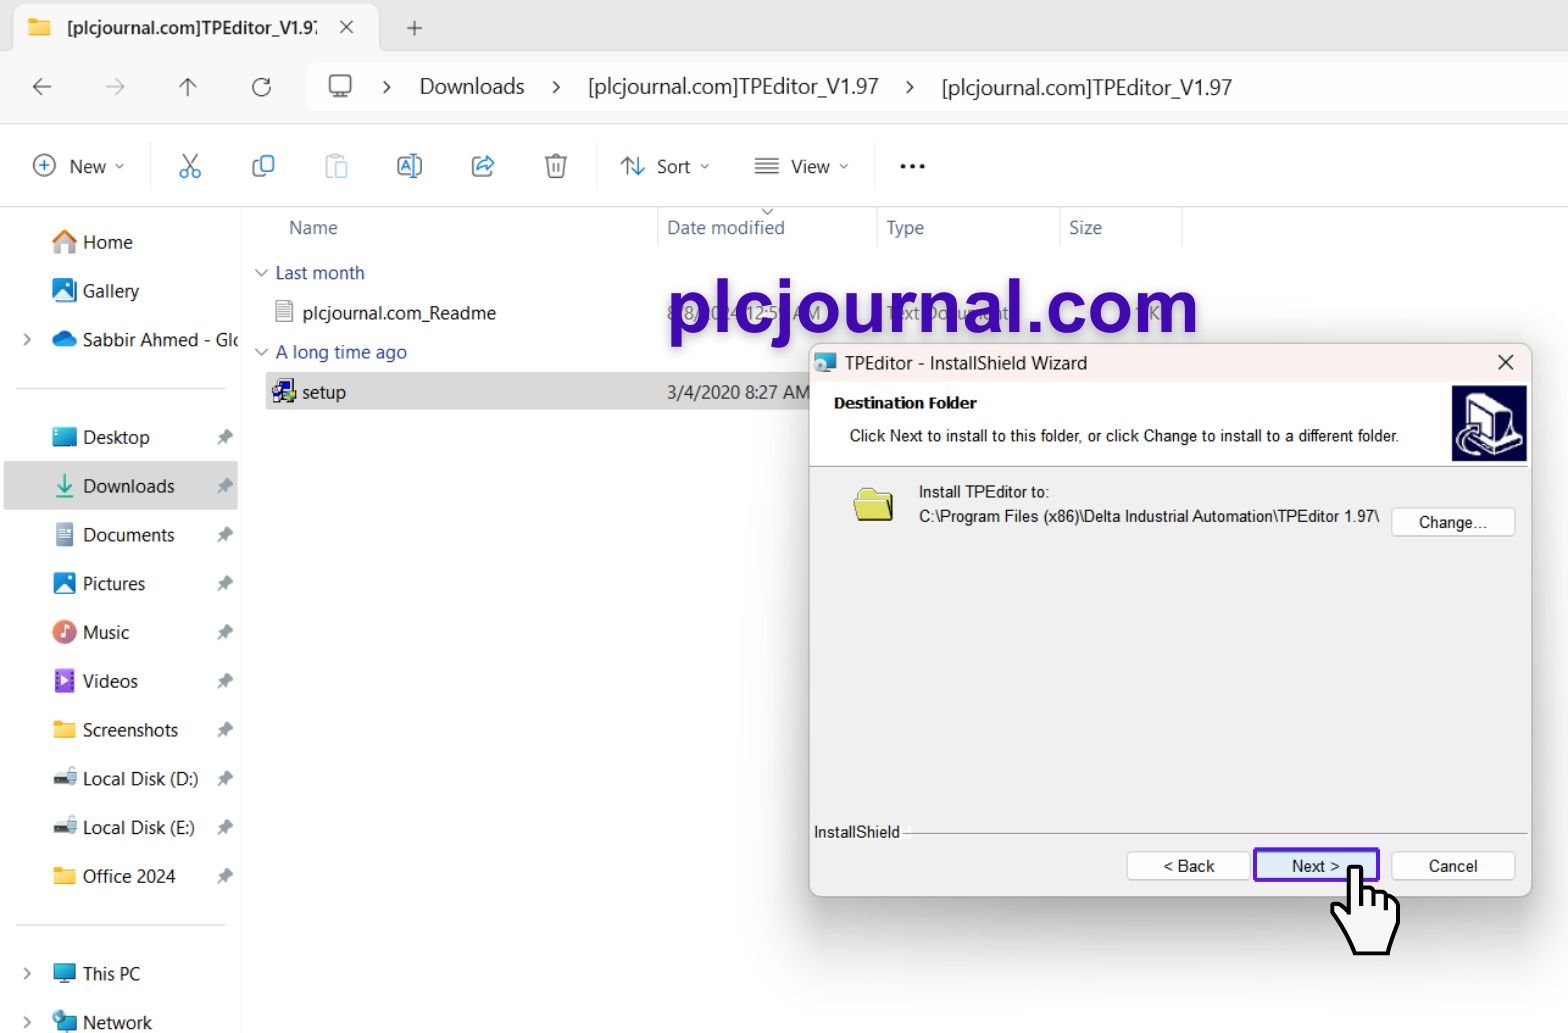Open the View layout dropdown
This screenshot has width=1568, height=1033.
tap(801, 166)
